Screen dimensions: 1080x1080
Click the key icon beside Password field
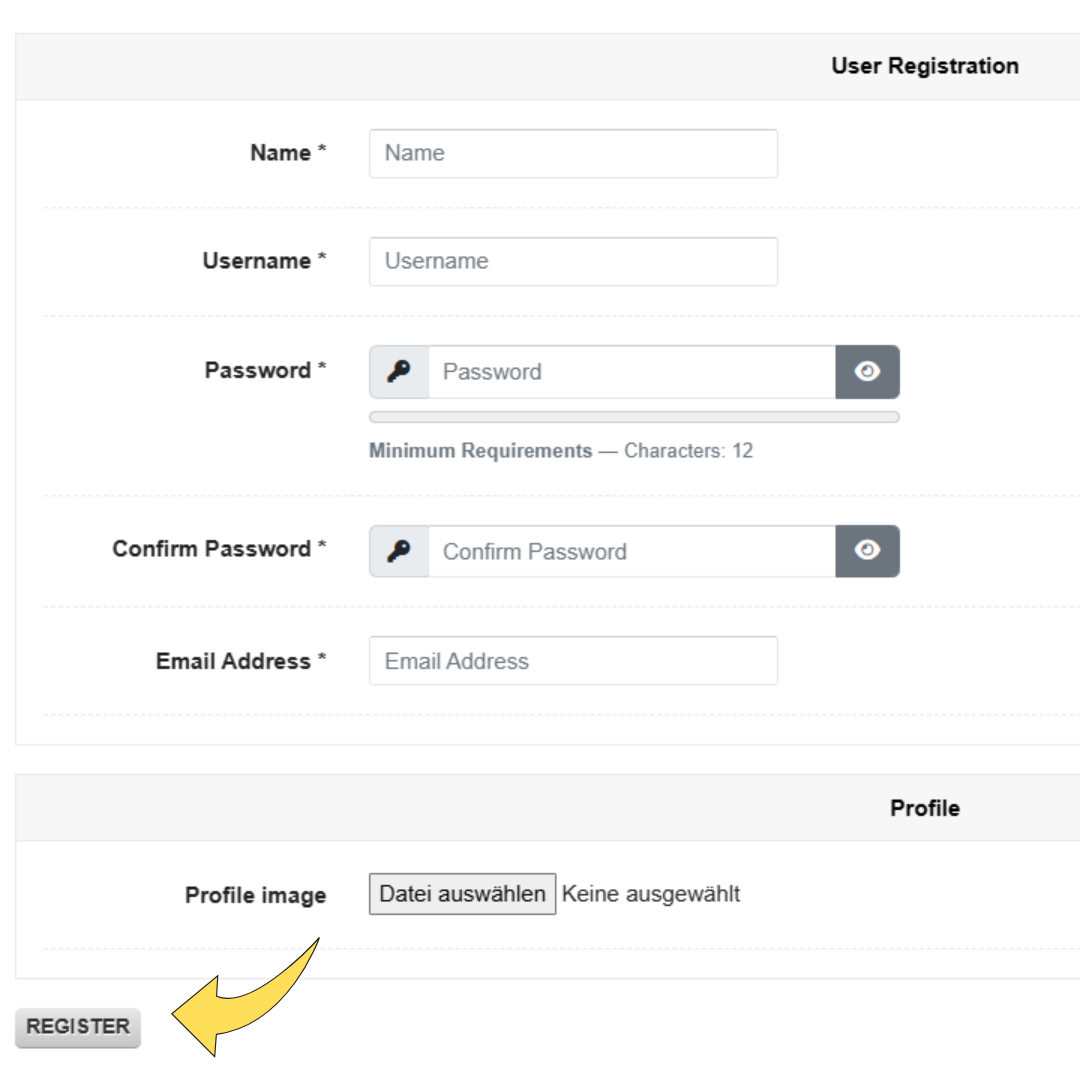click(399, 372)
